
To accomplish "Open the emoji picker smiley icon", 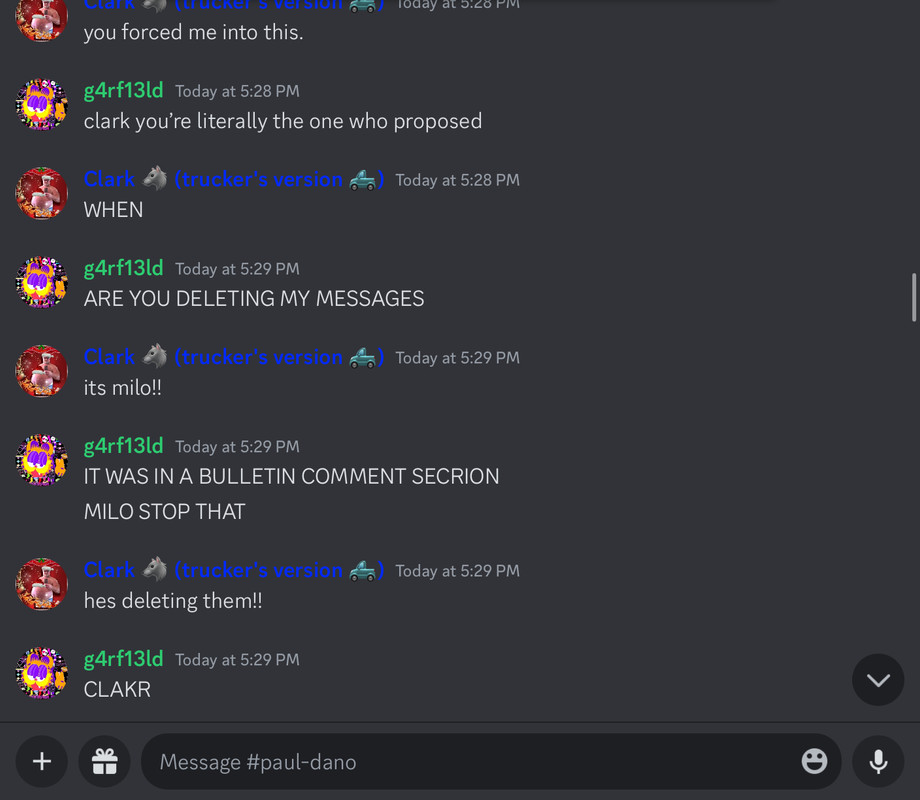I will click(814, 761).
